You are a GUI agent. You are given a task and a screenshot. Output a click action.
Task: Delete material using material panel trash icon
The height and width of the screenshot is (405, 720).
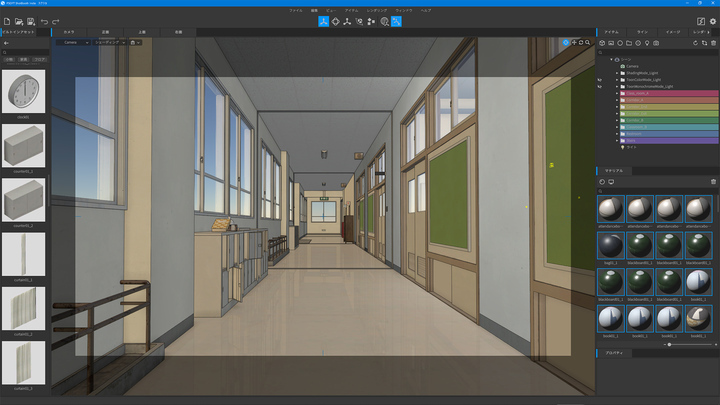click(x=713, y=182)
